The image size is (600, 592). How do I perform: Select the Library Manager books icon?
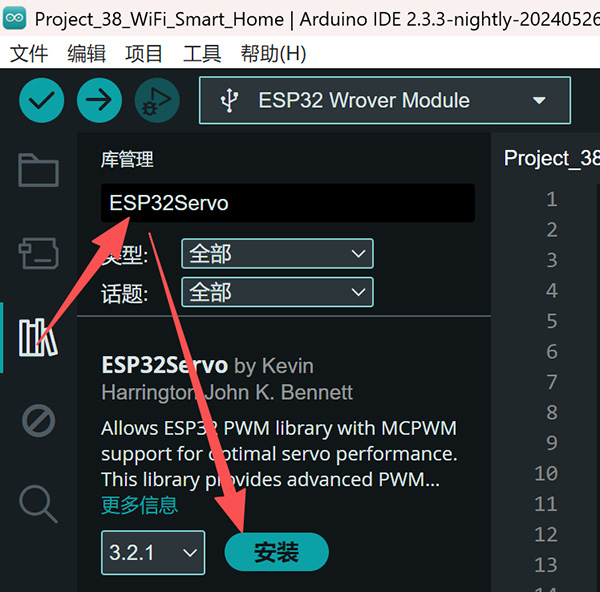(38, 338)
